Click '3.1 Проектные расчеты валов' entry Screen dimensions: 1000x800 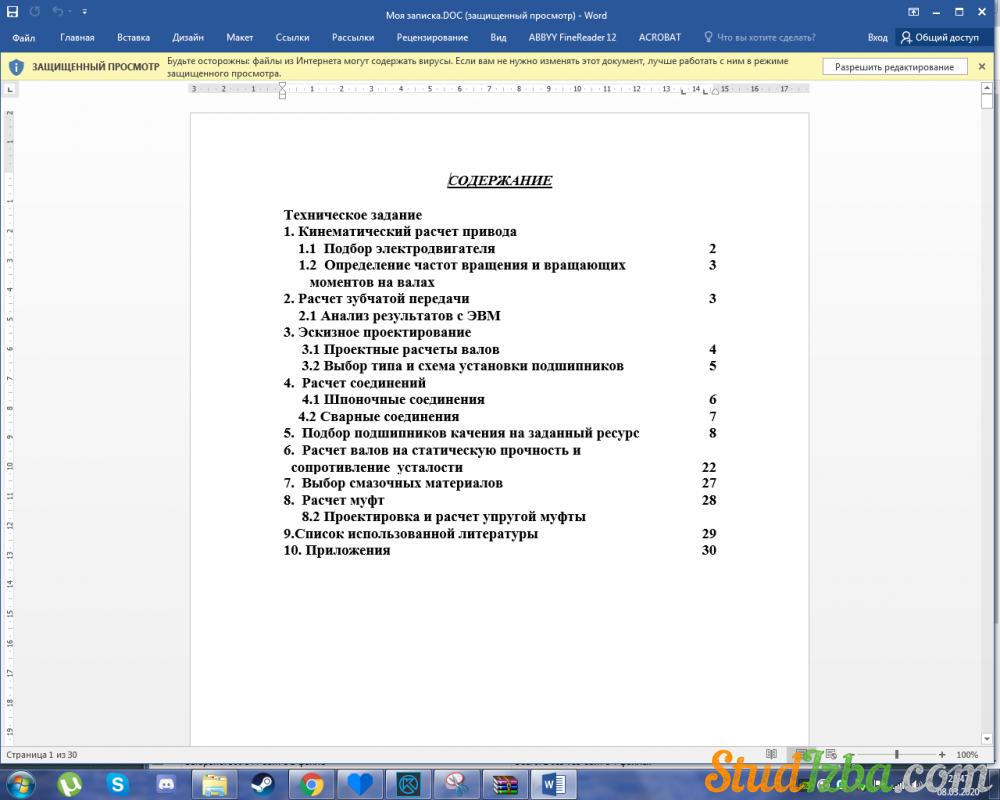[401, 350]
